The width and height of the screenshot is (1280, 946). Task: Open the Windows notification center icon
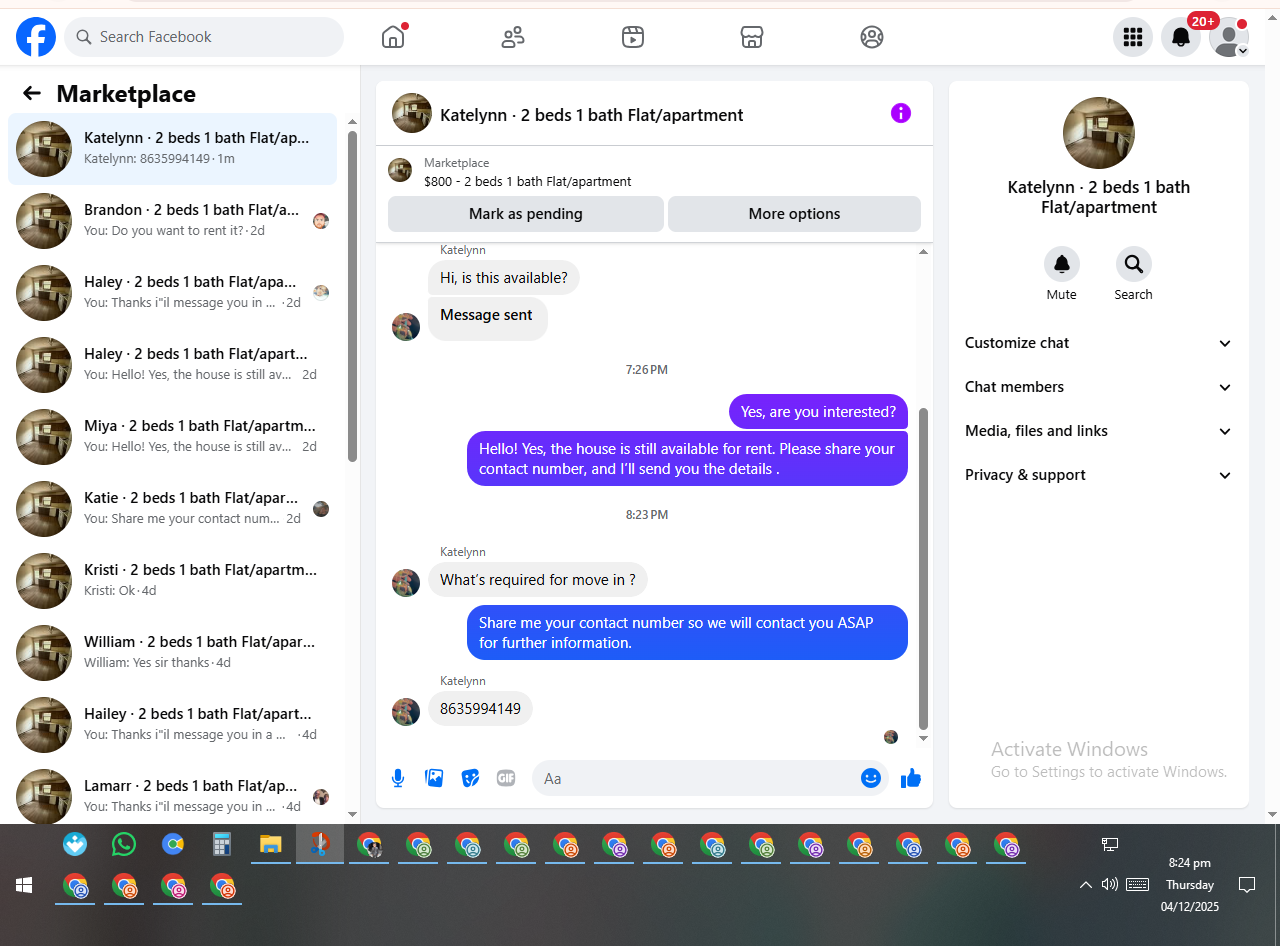1247,884
